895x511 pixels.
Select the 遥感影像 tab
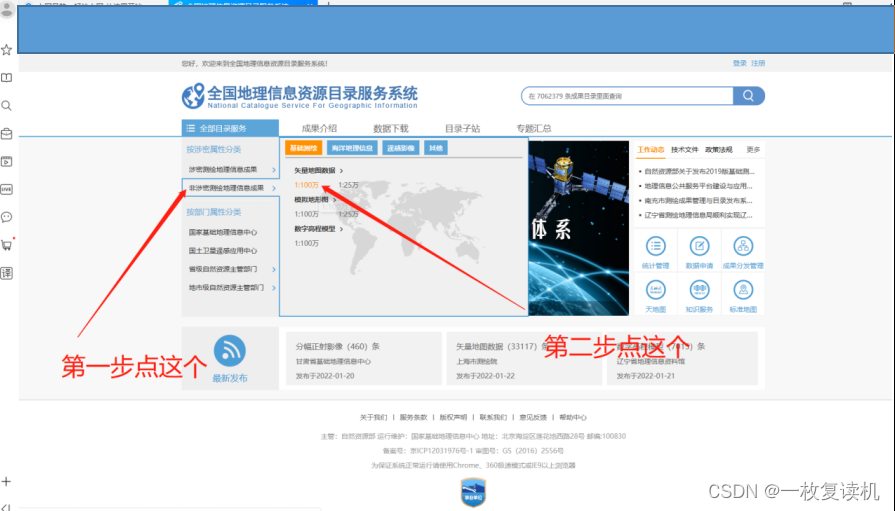(401, 148)
